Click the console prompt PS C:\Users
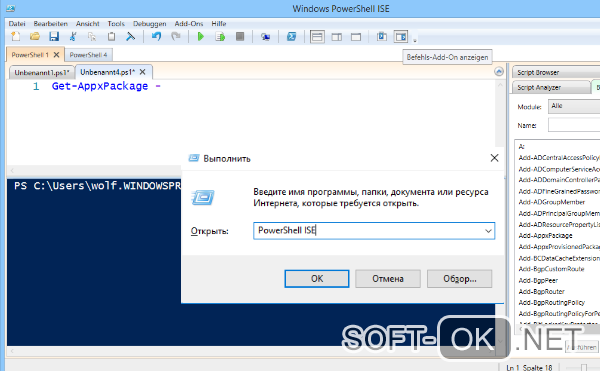This screenshot has width=600, height=371. click(97, 186)
